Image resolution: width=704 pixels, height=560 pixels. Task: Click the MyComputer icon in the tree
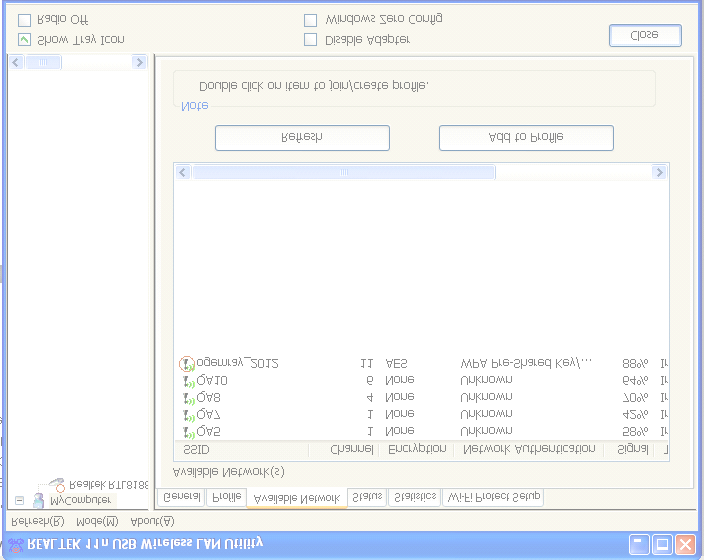tap(39, 500)
